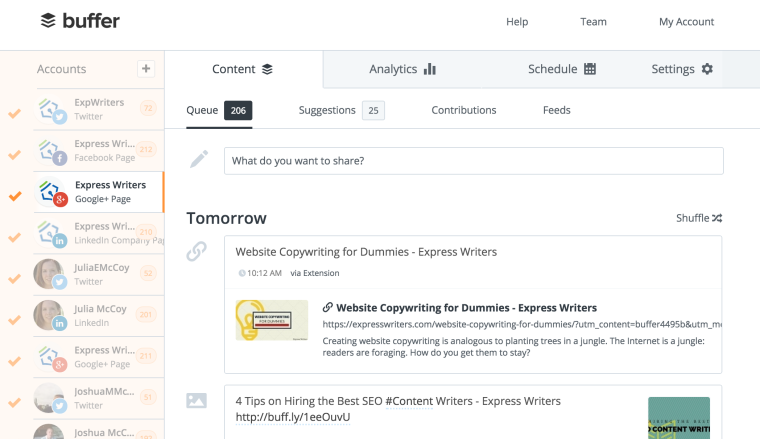The image size is (760, 439).
Task: Add a new account with plus button
Action: (x=146, y=69)
